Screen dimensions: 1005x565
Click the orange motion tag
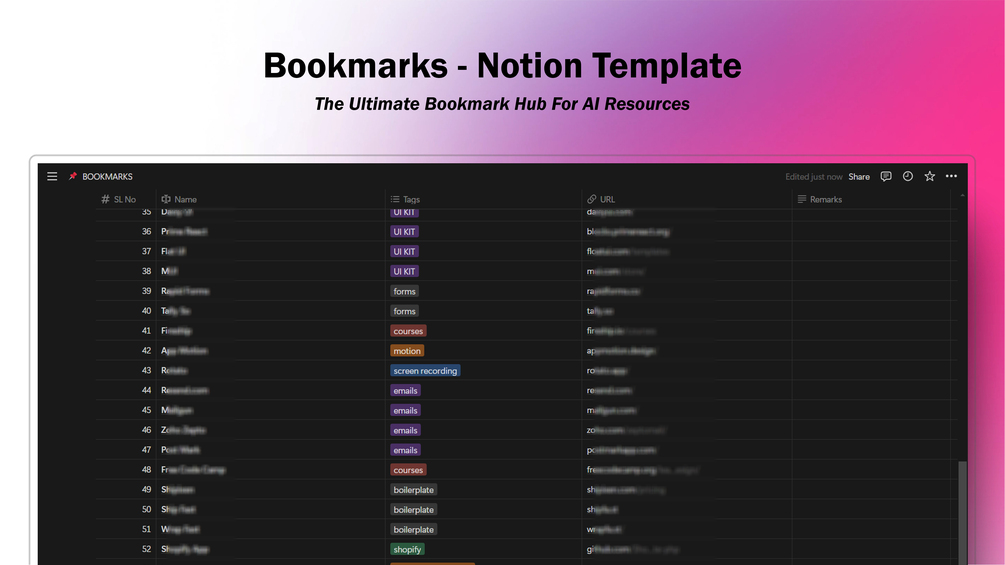pos(407,350)
